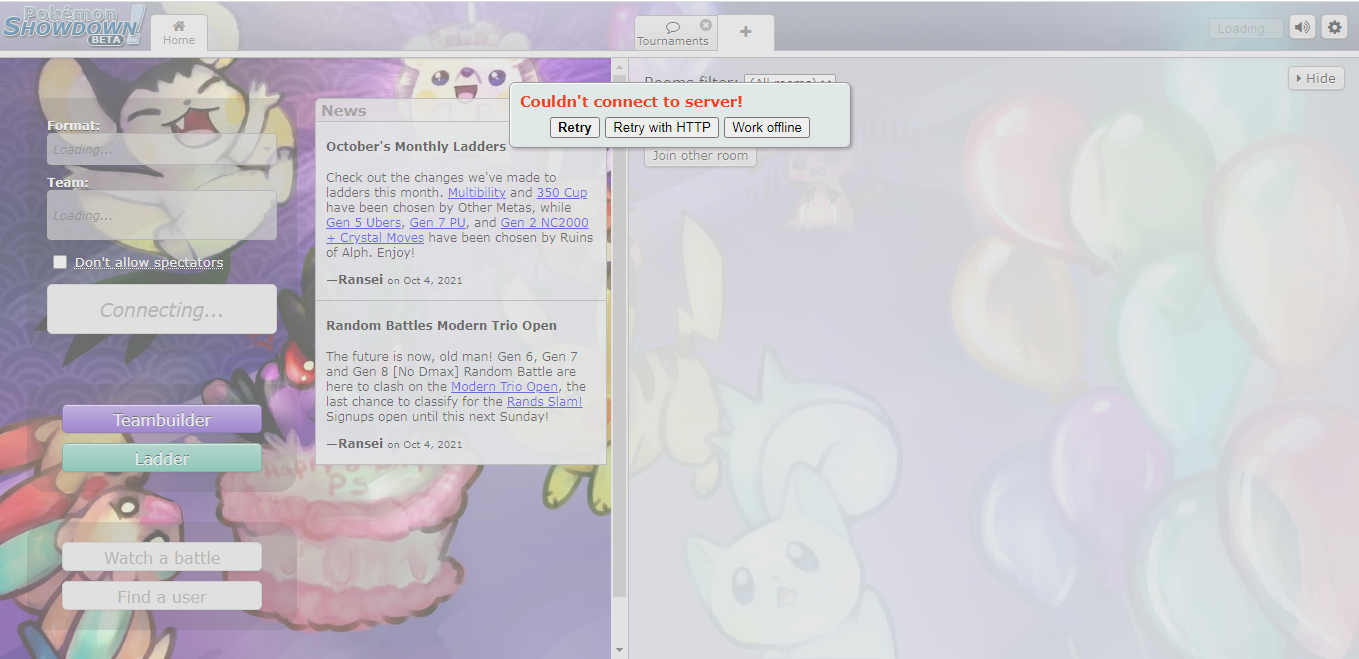This screenshot has height=659, width=1359.
Task: Open the 350 Cup link
Action: pyautogui.click(x=562, y=193)
